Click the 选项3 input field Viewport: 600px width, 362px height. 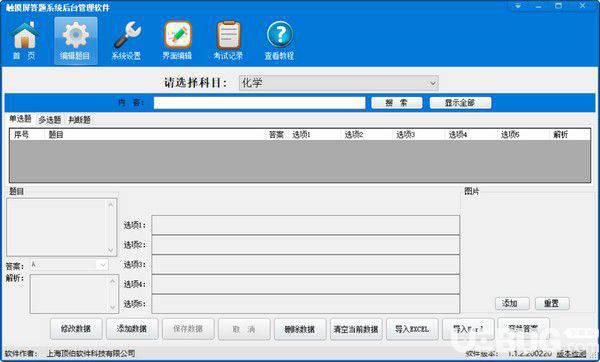tap(306, 264)
